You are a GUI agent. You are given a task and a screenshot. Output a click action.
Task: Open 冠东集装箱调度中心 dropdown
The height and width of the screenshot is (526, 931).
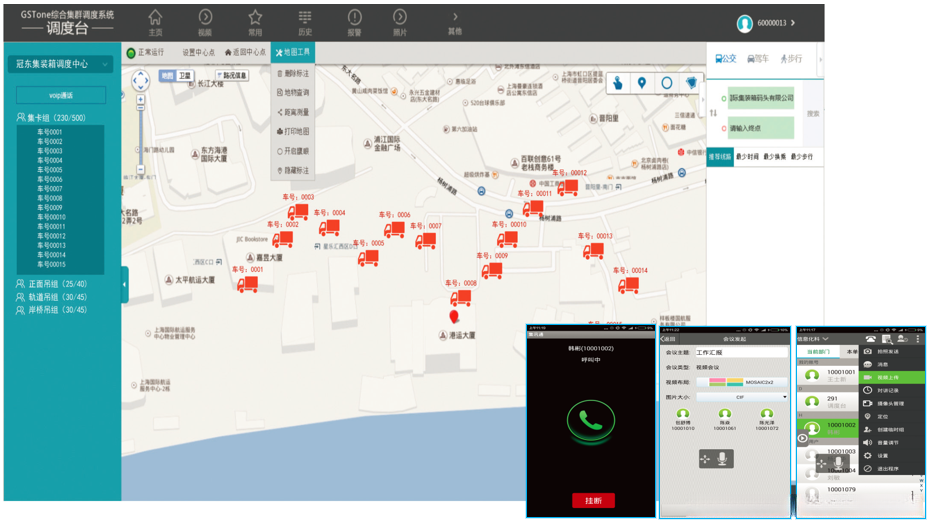pos(61,64)
